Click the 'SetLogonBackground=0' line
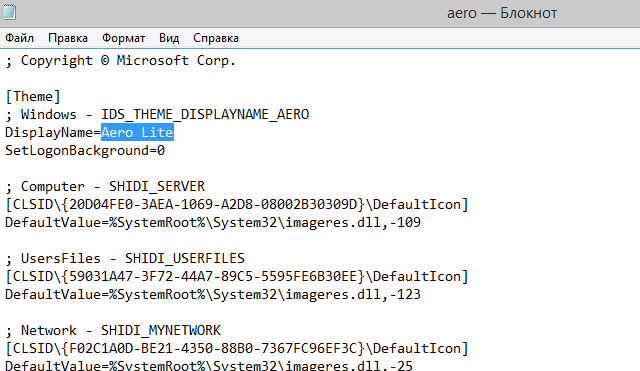Image resolution: width=640 pixels, height=371 pixels. pyautogui.click(x=85, y=151)
